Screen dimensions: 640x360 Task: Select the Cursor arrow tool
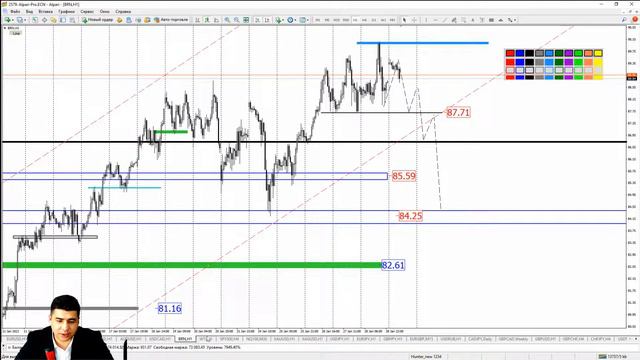click(404, 20)
